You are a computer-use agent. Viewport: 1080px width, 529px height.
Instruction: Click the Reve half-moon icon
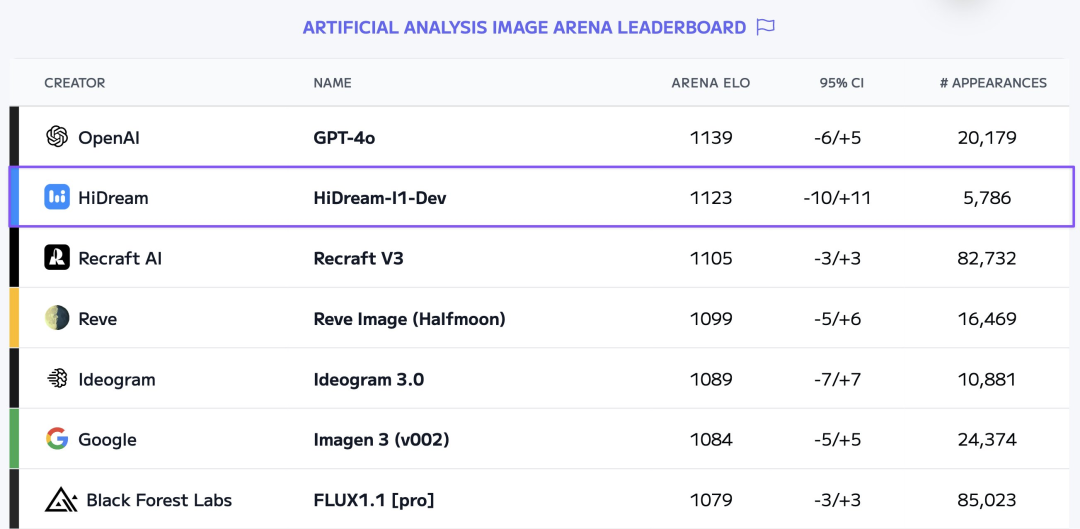tap(57, 318)
